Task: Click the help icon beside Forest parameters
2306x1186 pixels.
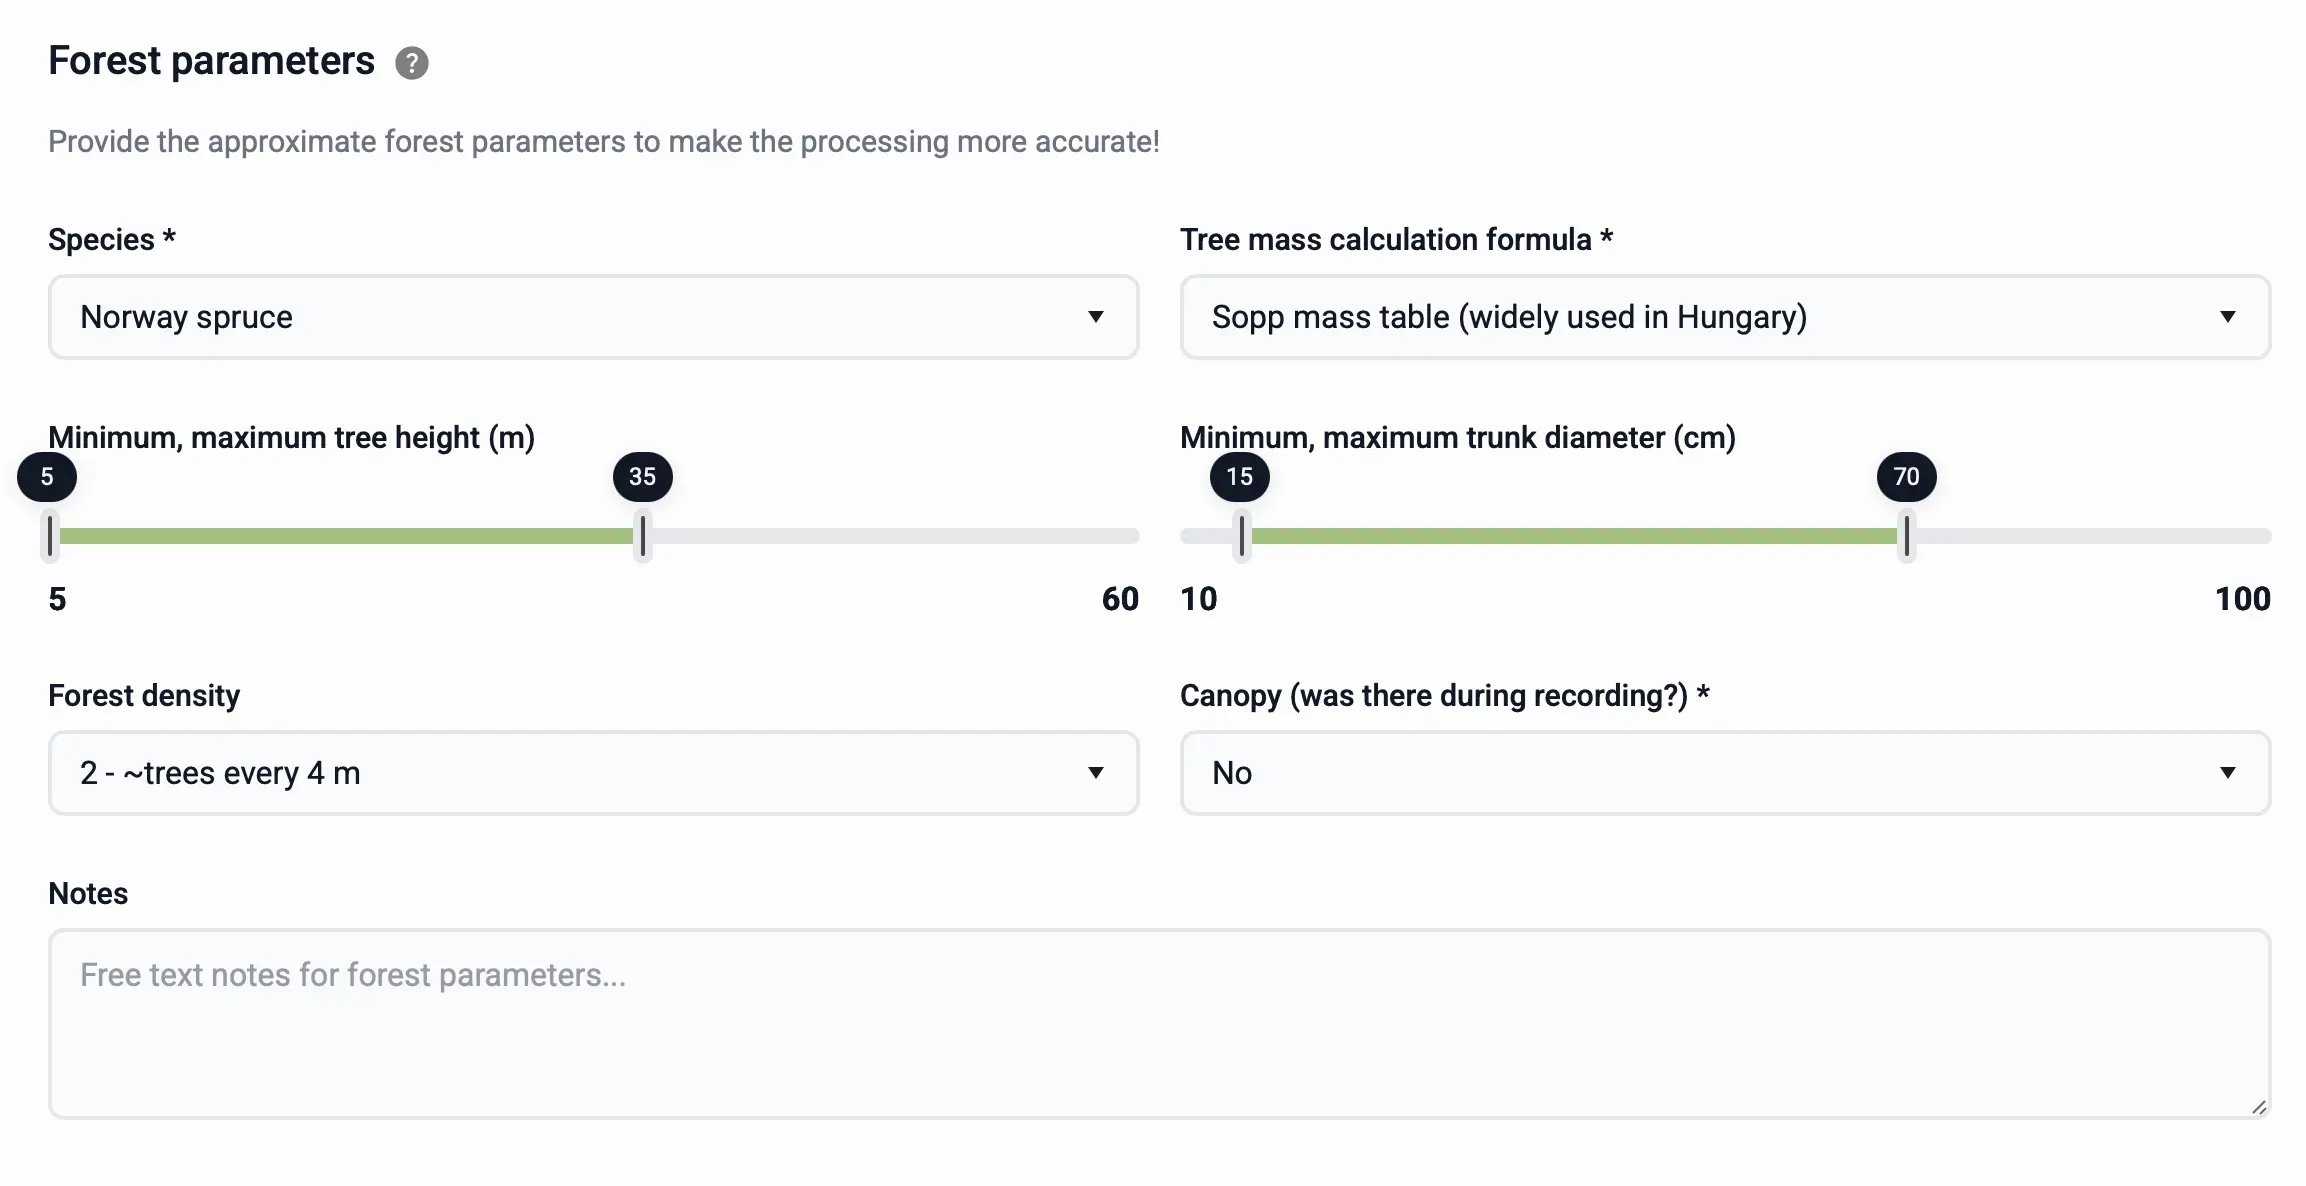Action: (x=411, y=63)
